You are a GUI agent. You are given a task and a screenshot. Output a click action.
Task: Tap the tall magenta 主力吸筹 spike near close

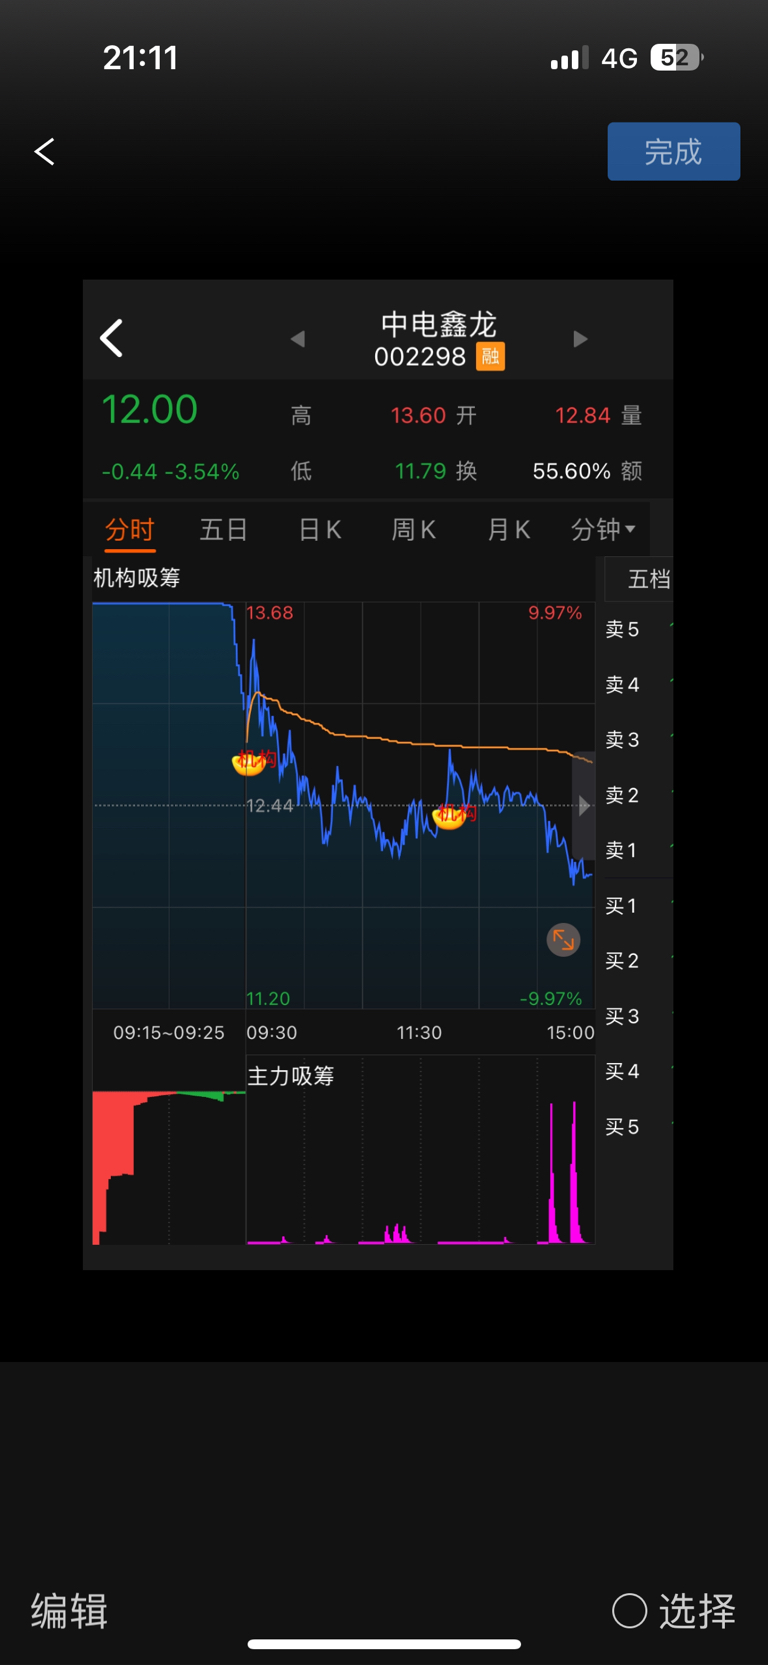pos(574,1172)
